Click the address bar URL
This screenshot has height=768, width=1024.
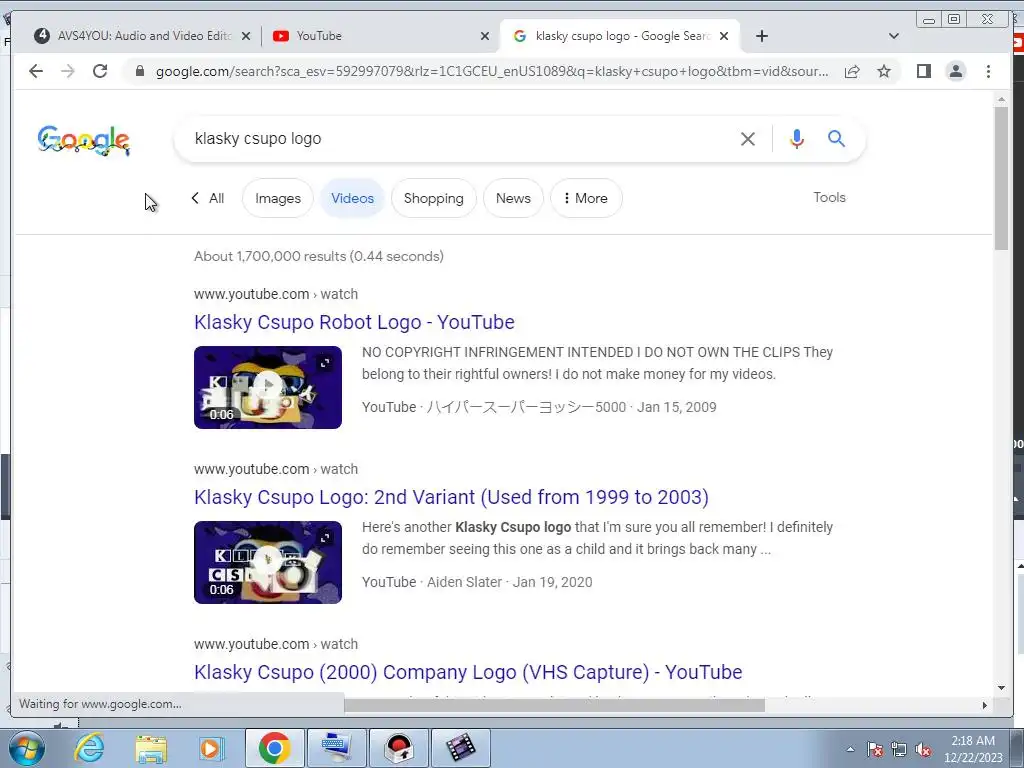[x=492, y=71]
